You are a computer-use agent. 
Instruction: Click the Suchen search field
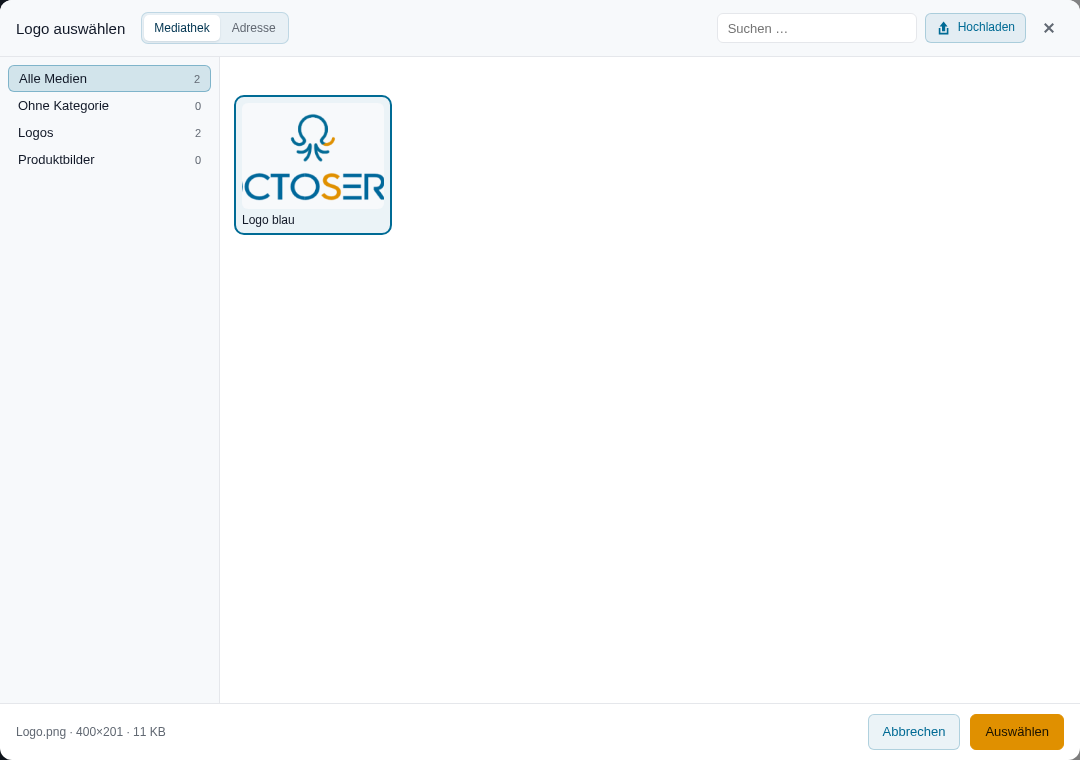[x=816, y=28]
